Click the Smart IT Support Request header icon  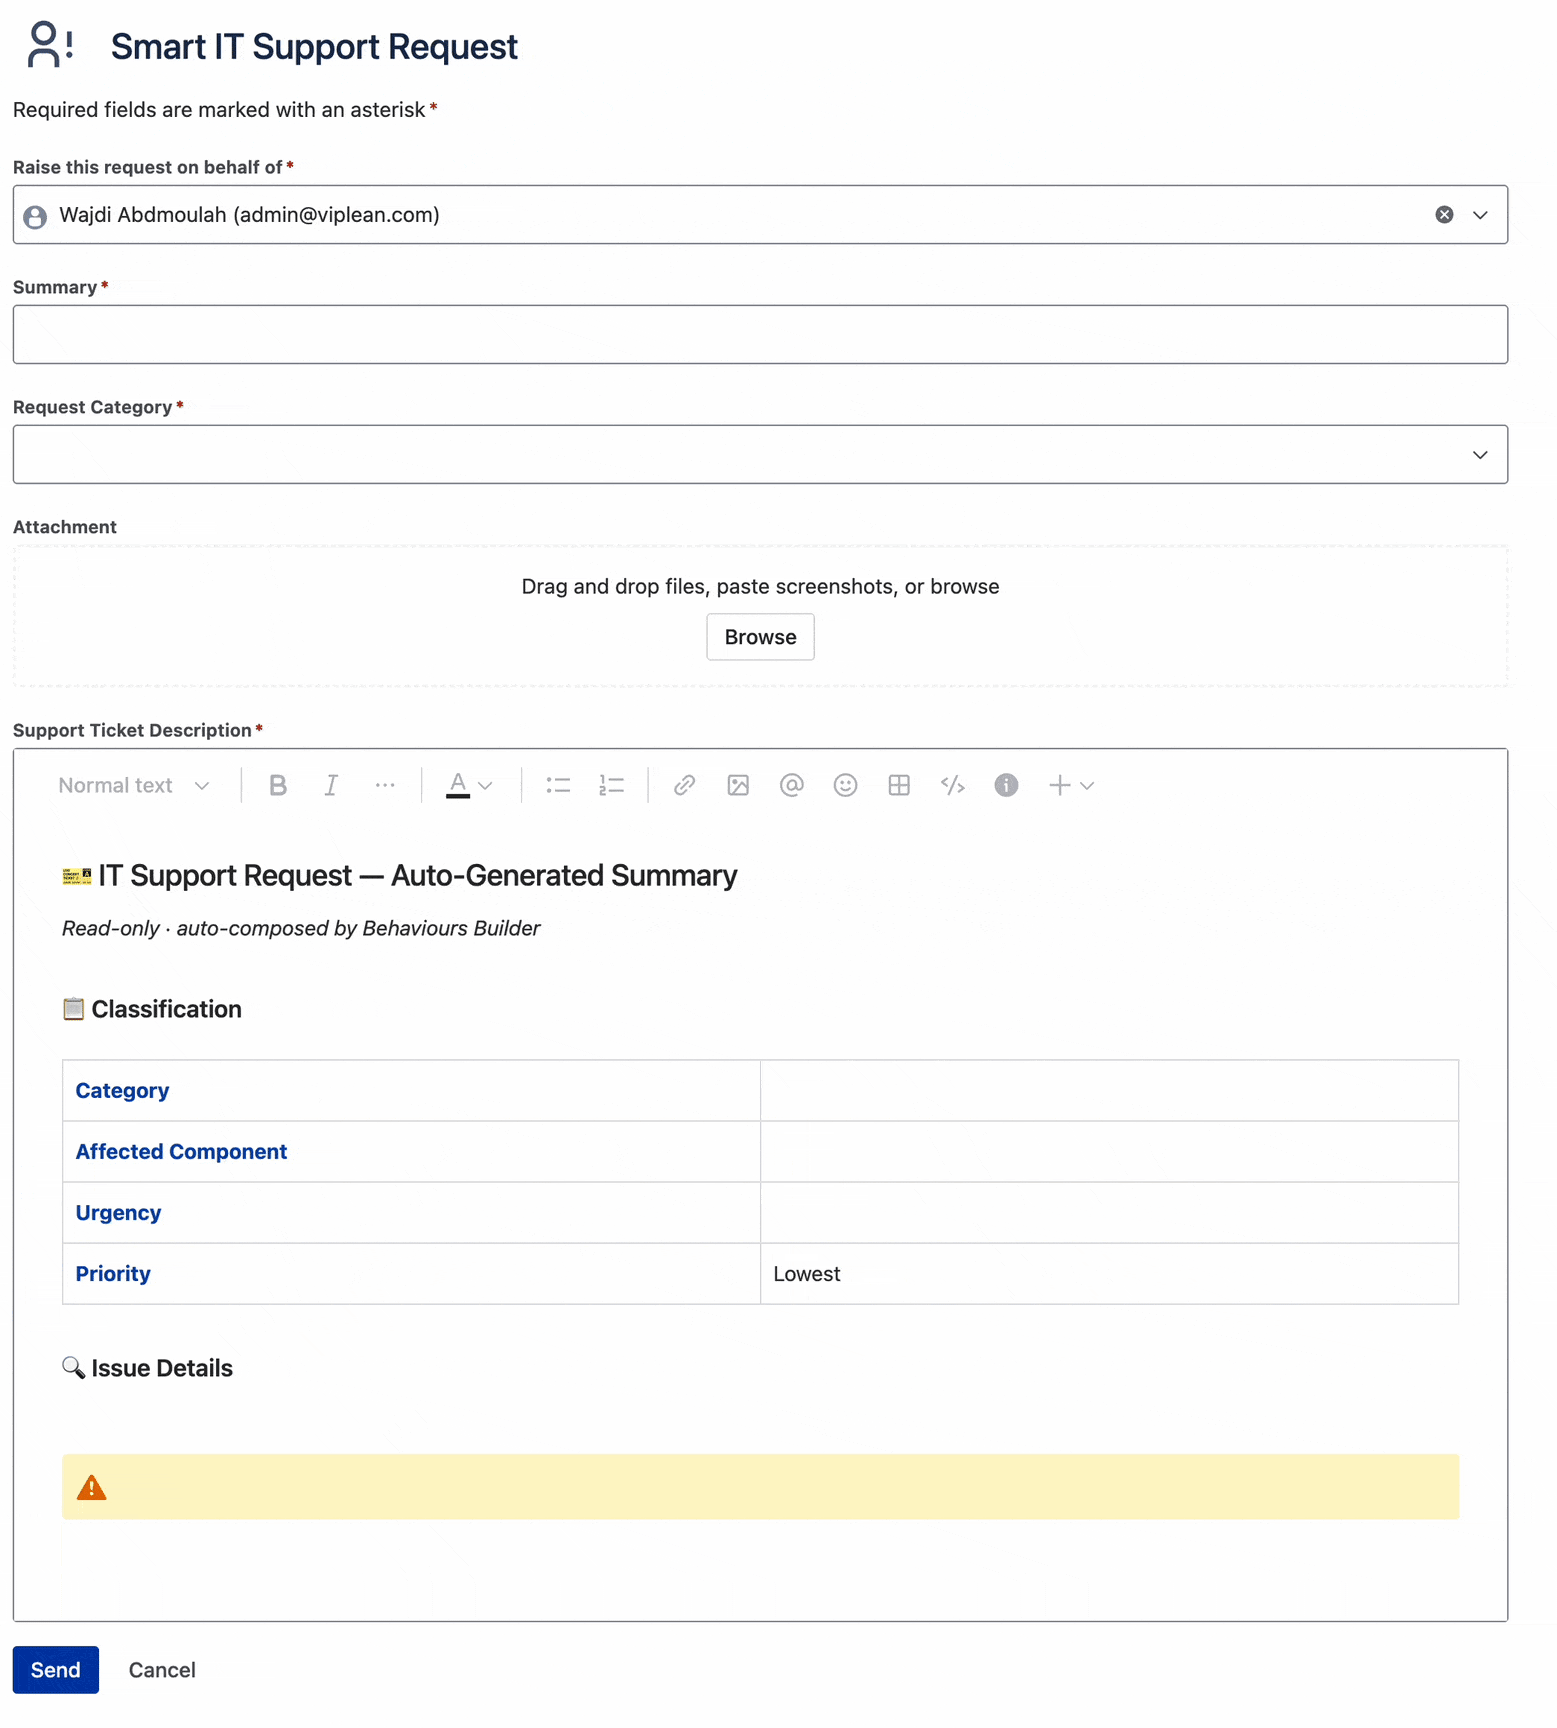(x=50, y=46)
